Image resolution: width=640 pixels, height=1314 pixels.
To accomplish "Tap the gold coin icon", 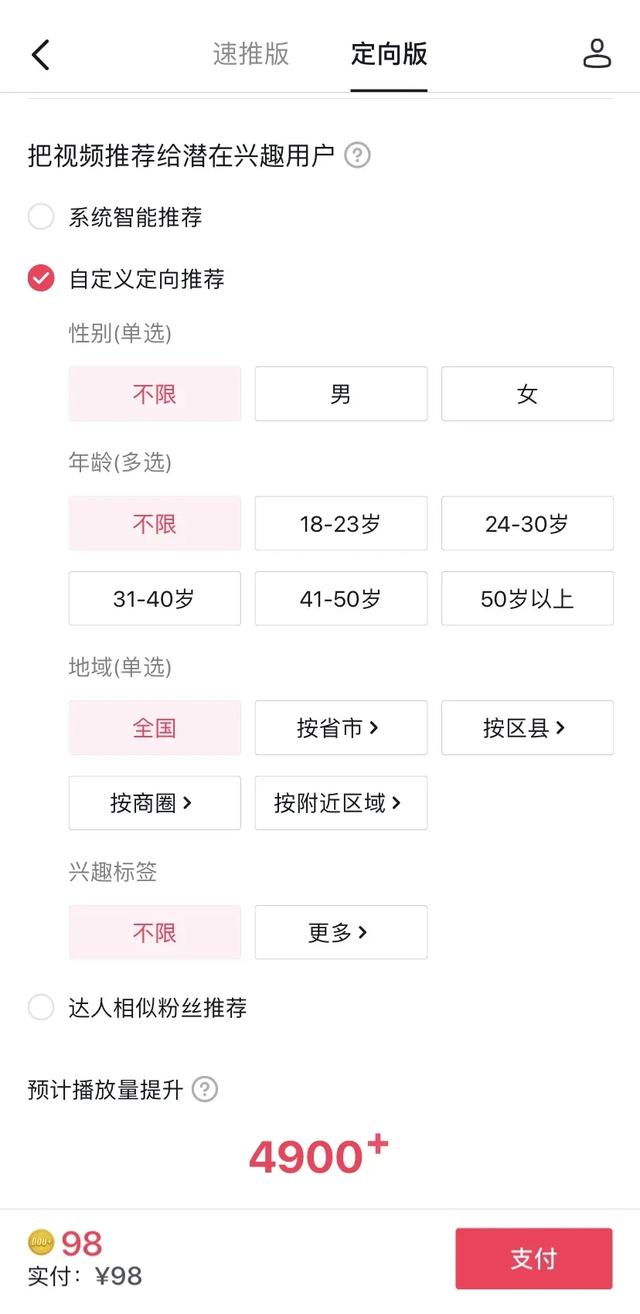I will coord(41,1242).
